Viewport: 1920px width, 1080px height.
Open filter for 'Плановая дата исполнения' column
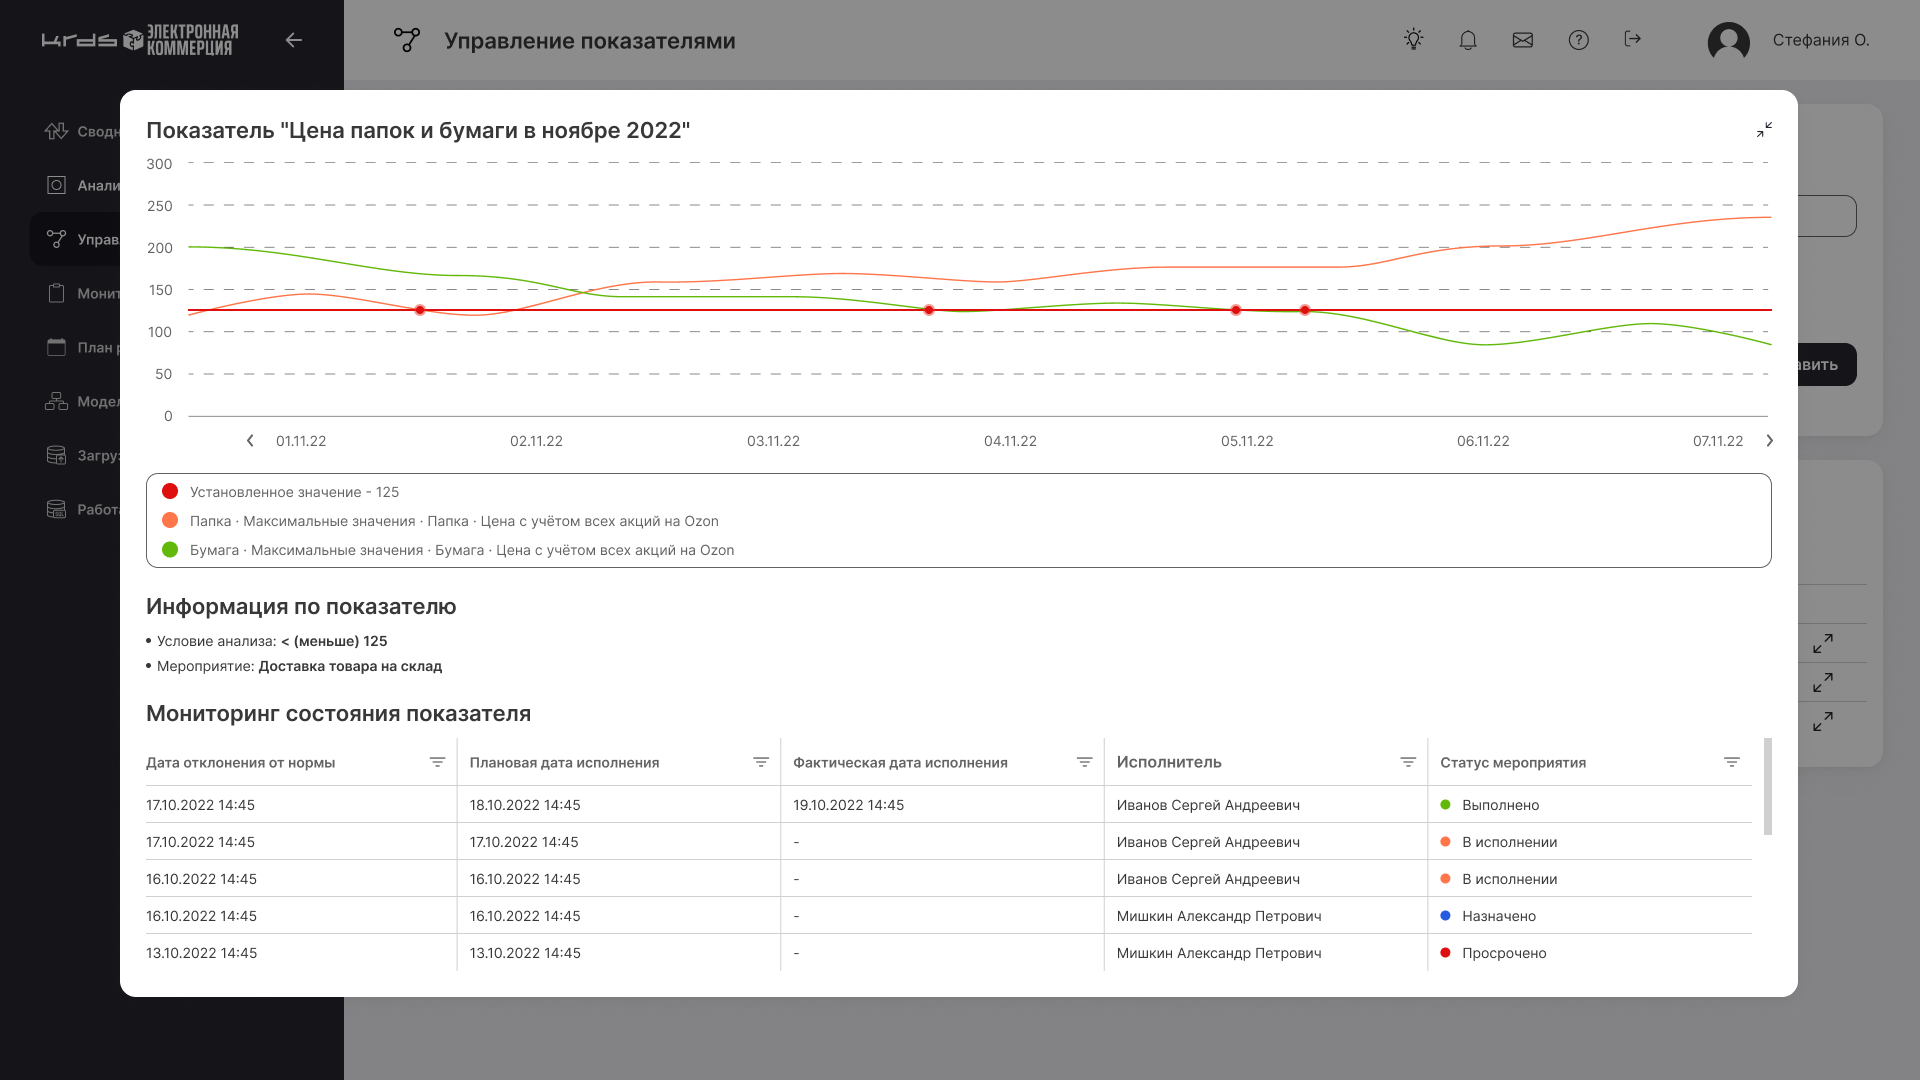pyautogui.click(x=760, y=762)
